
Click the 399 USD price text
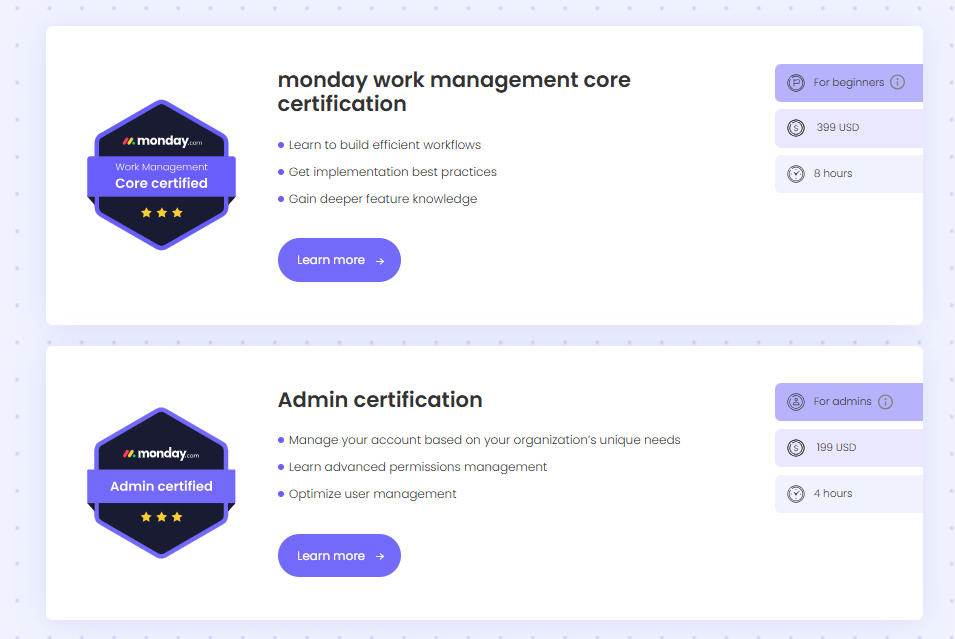tap(838, 128)
